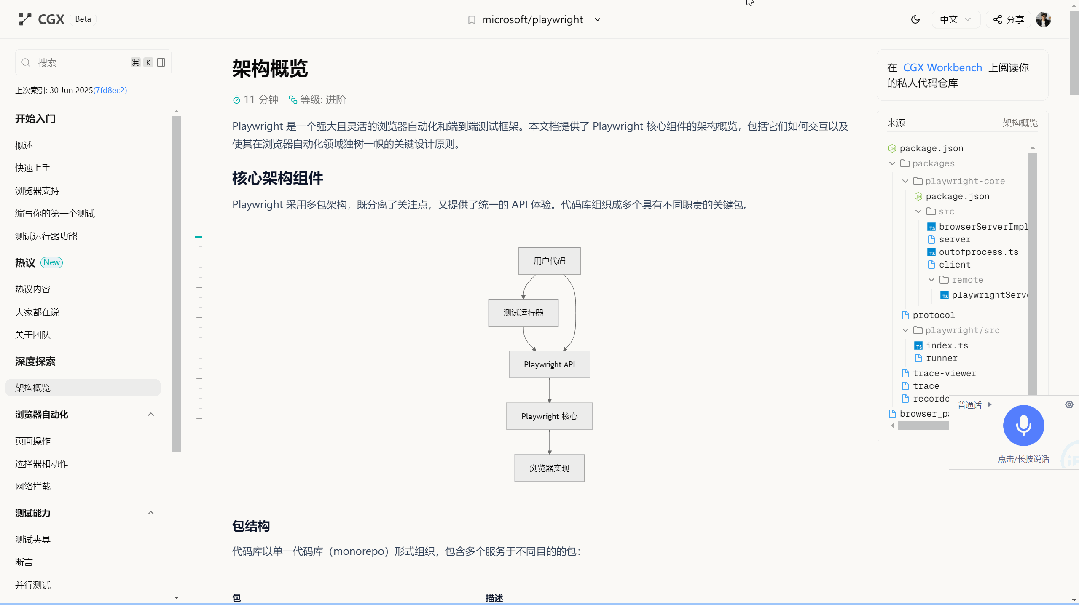Click the playwrightServer TypeScript file icon

pos(945,295)
